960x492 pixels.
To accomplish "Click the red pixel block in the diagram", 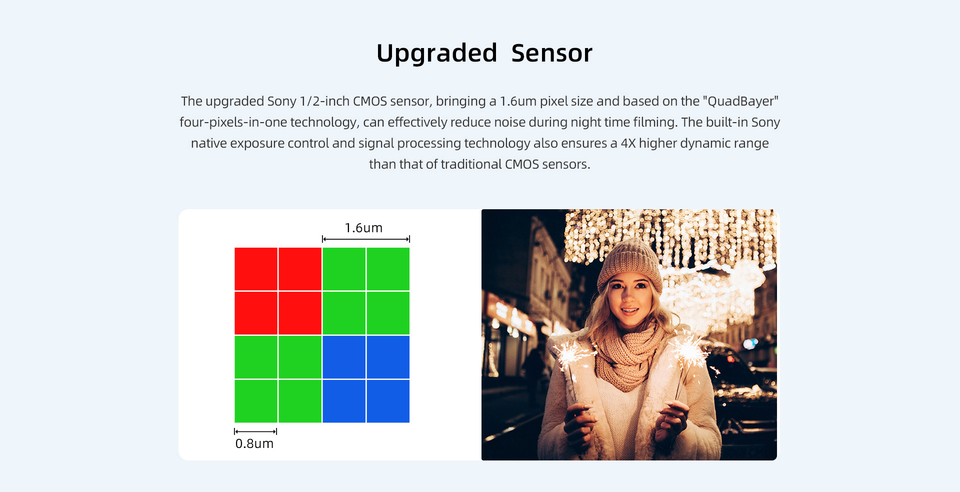I will 278,291.
